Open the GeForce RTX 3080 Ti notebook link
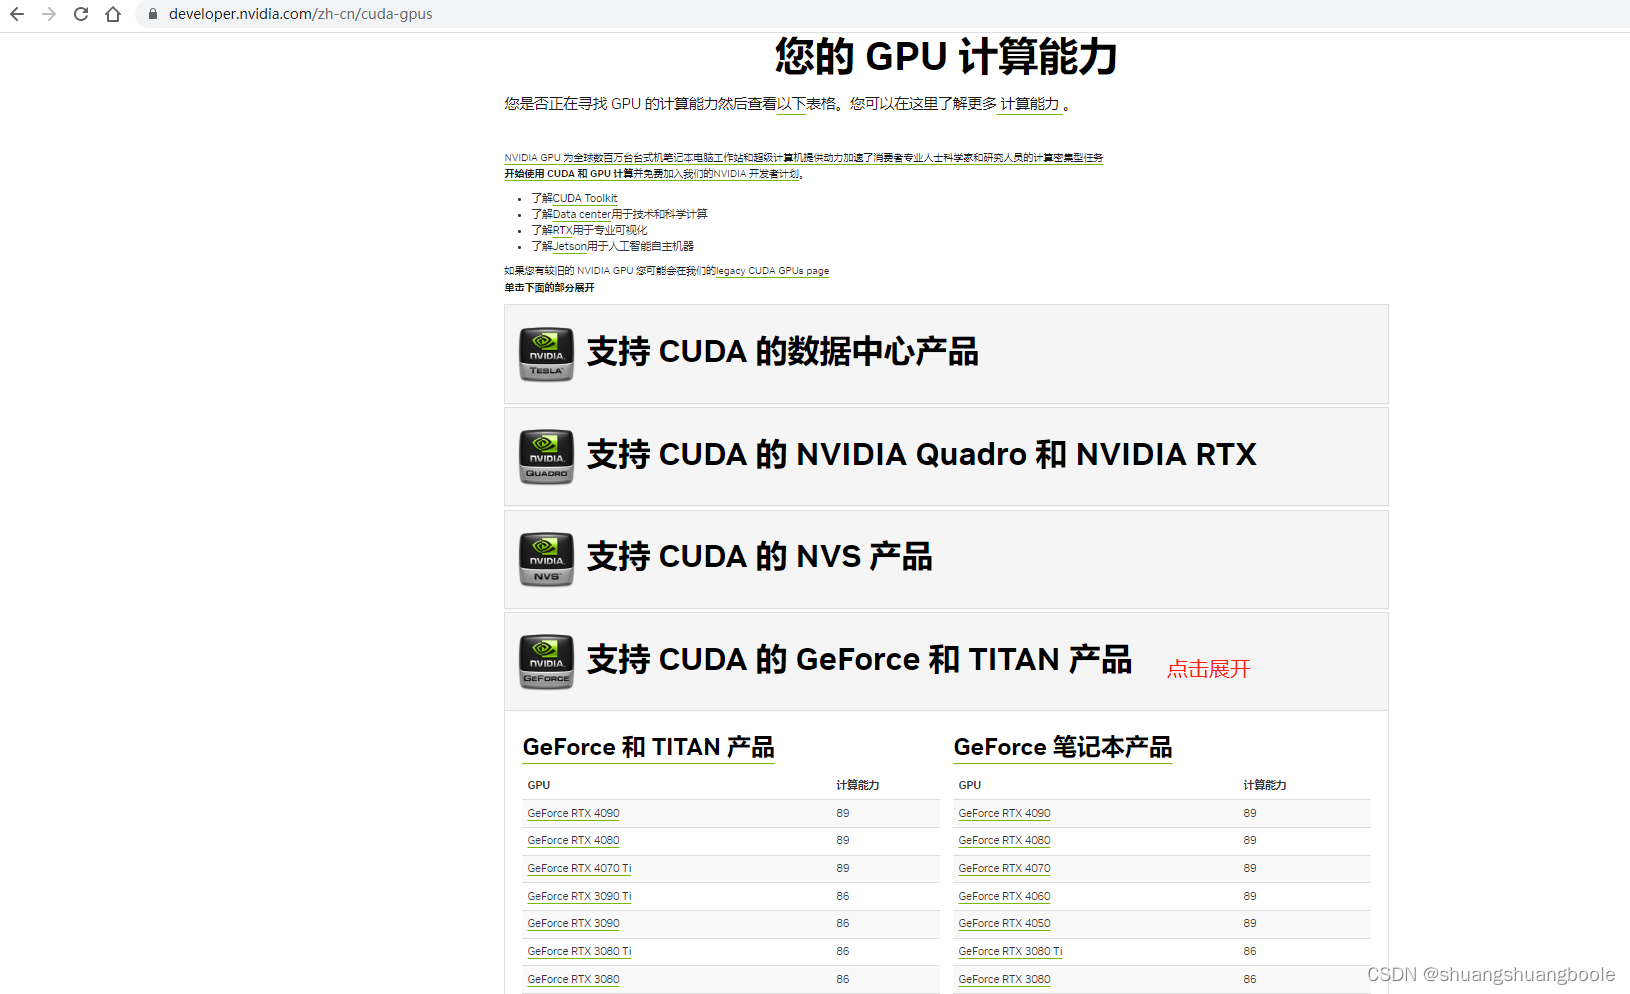The image size is (1630, 994). coord(1010,951)
